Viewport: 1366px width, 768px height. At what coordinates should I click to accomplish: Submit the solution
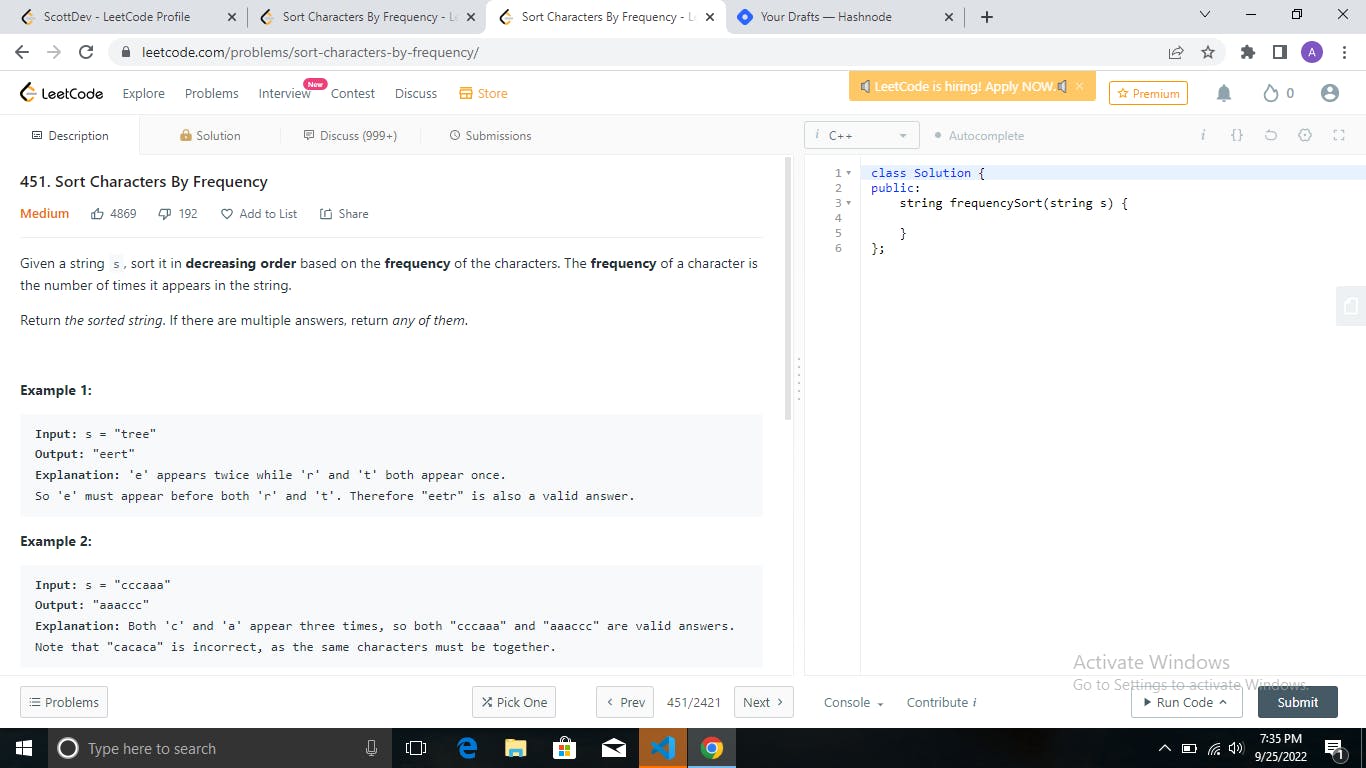pyautogui.click(x=1297, y=702)
